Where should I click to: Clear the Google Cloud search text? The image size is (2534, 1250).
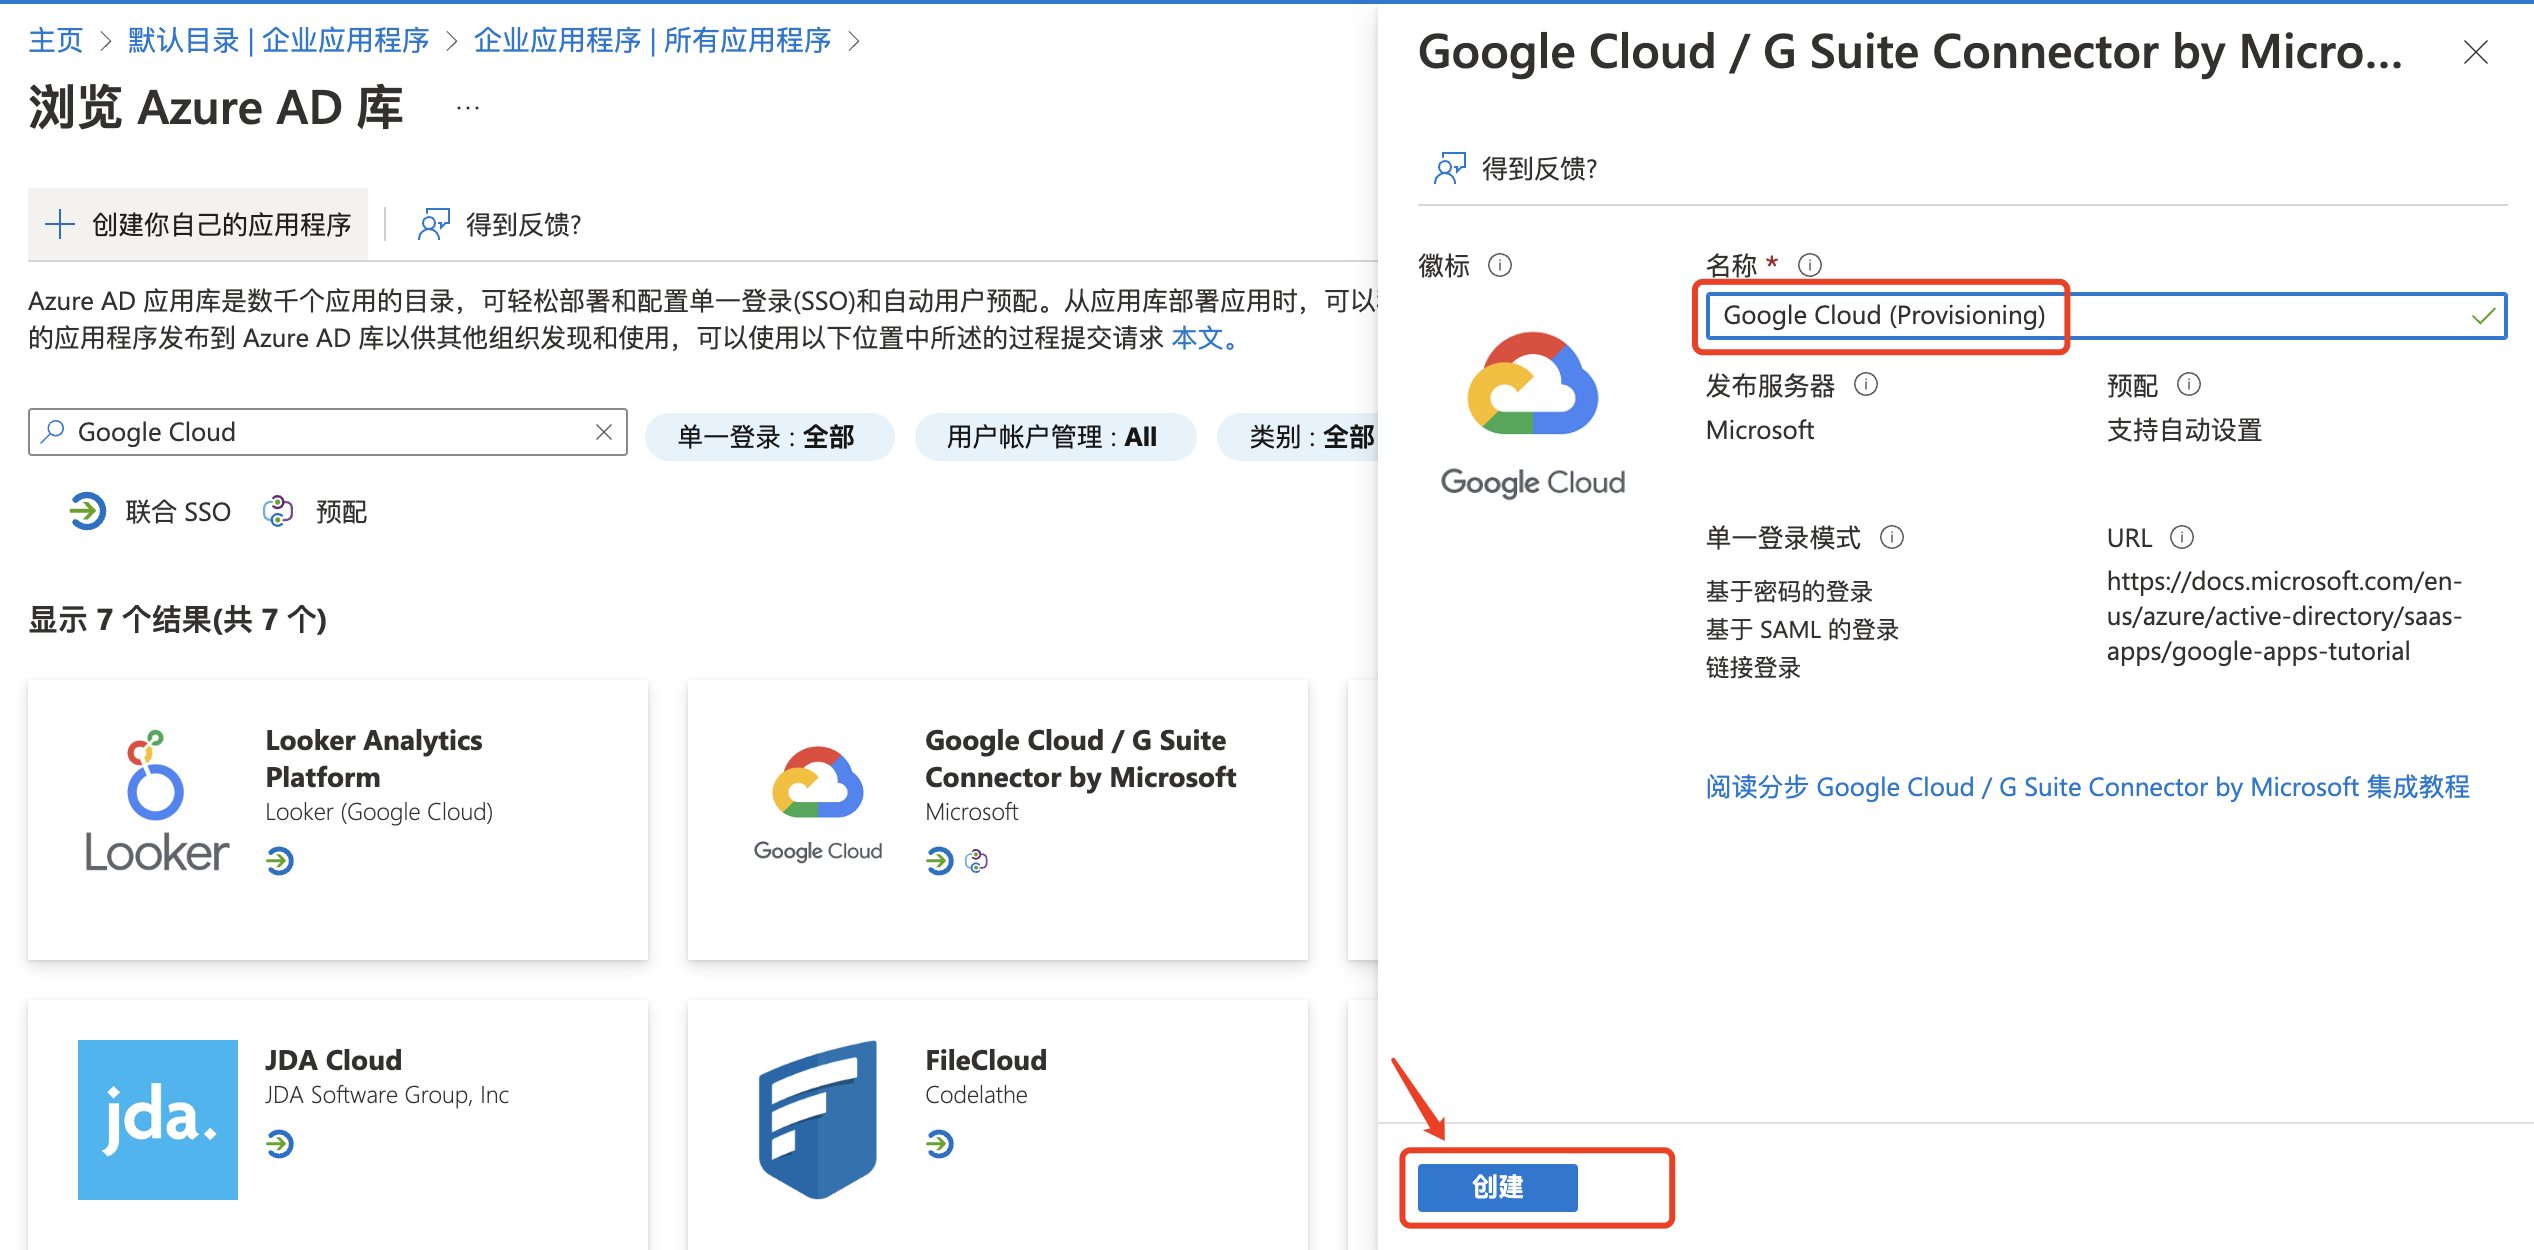click(x=604, y=432)
